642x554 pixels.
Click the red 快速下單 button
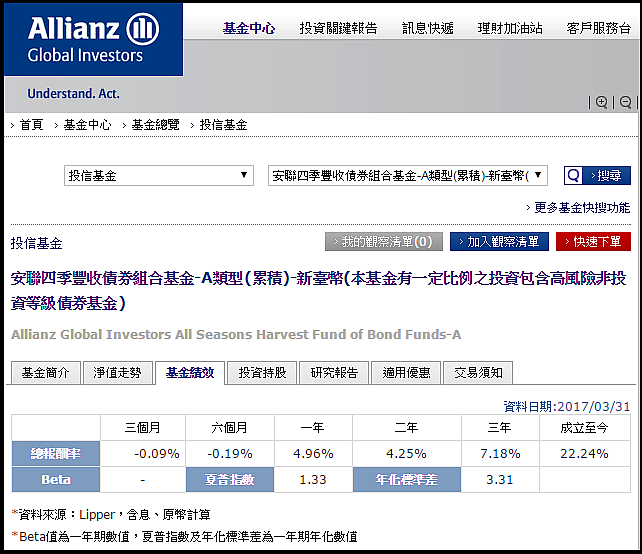pos(593,242)
